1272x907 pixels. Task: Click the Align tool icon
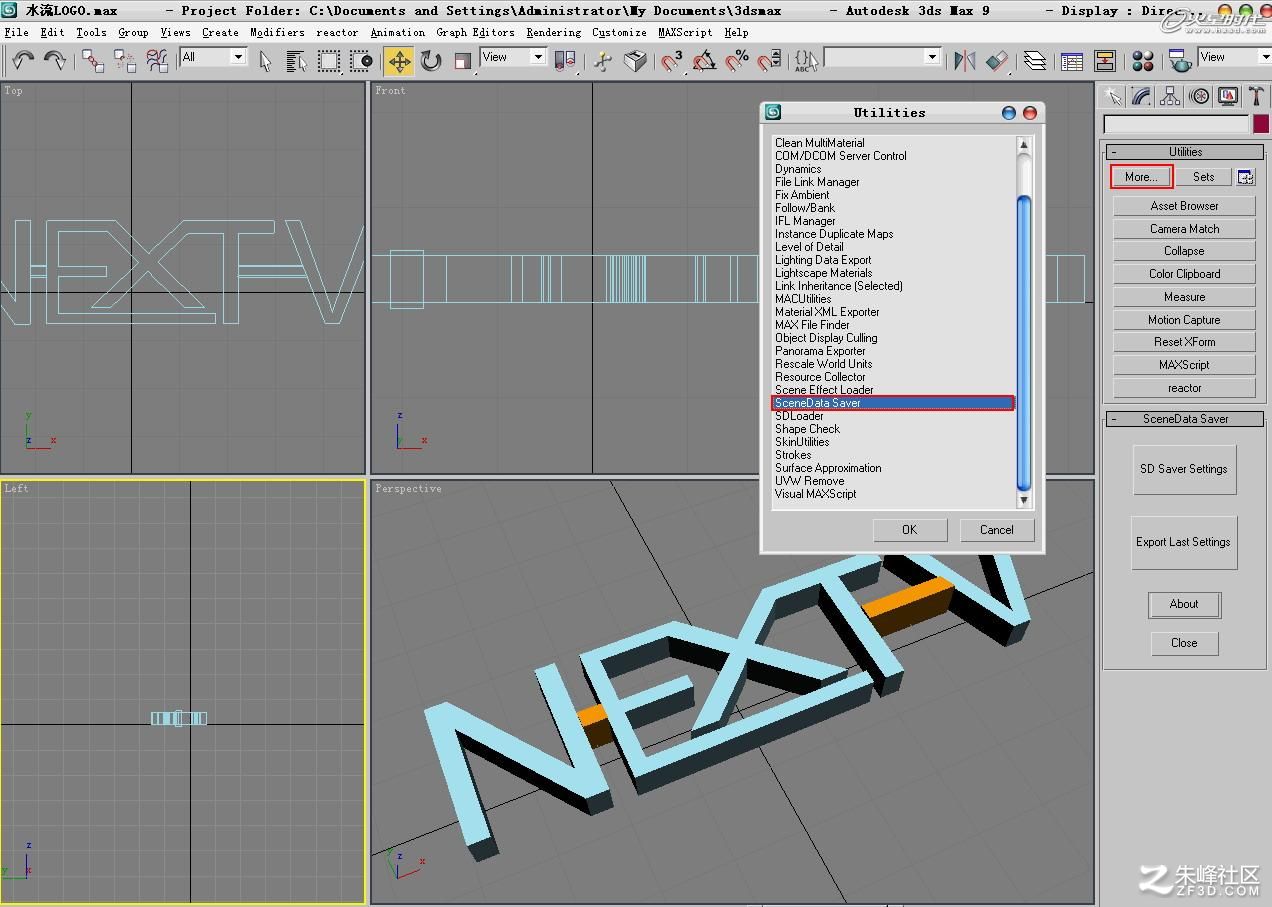tap(996, 61)
